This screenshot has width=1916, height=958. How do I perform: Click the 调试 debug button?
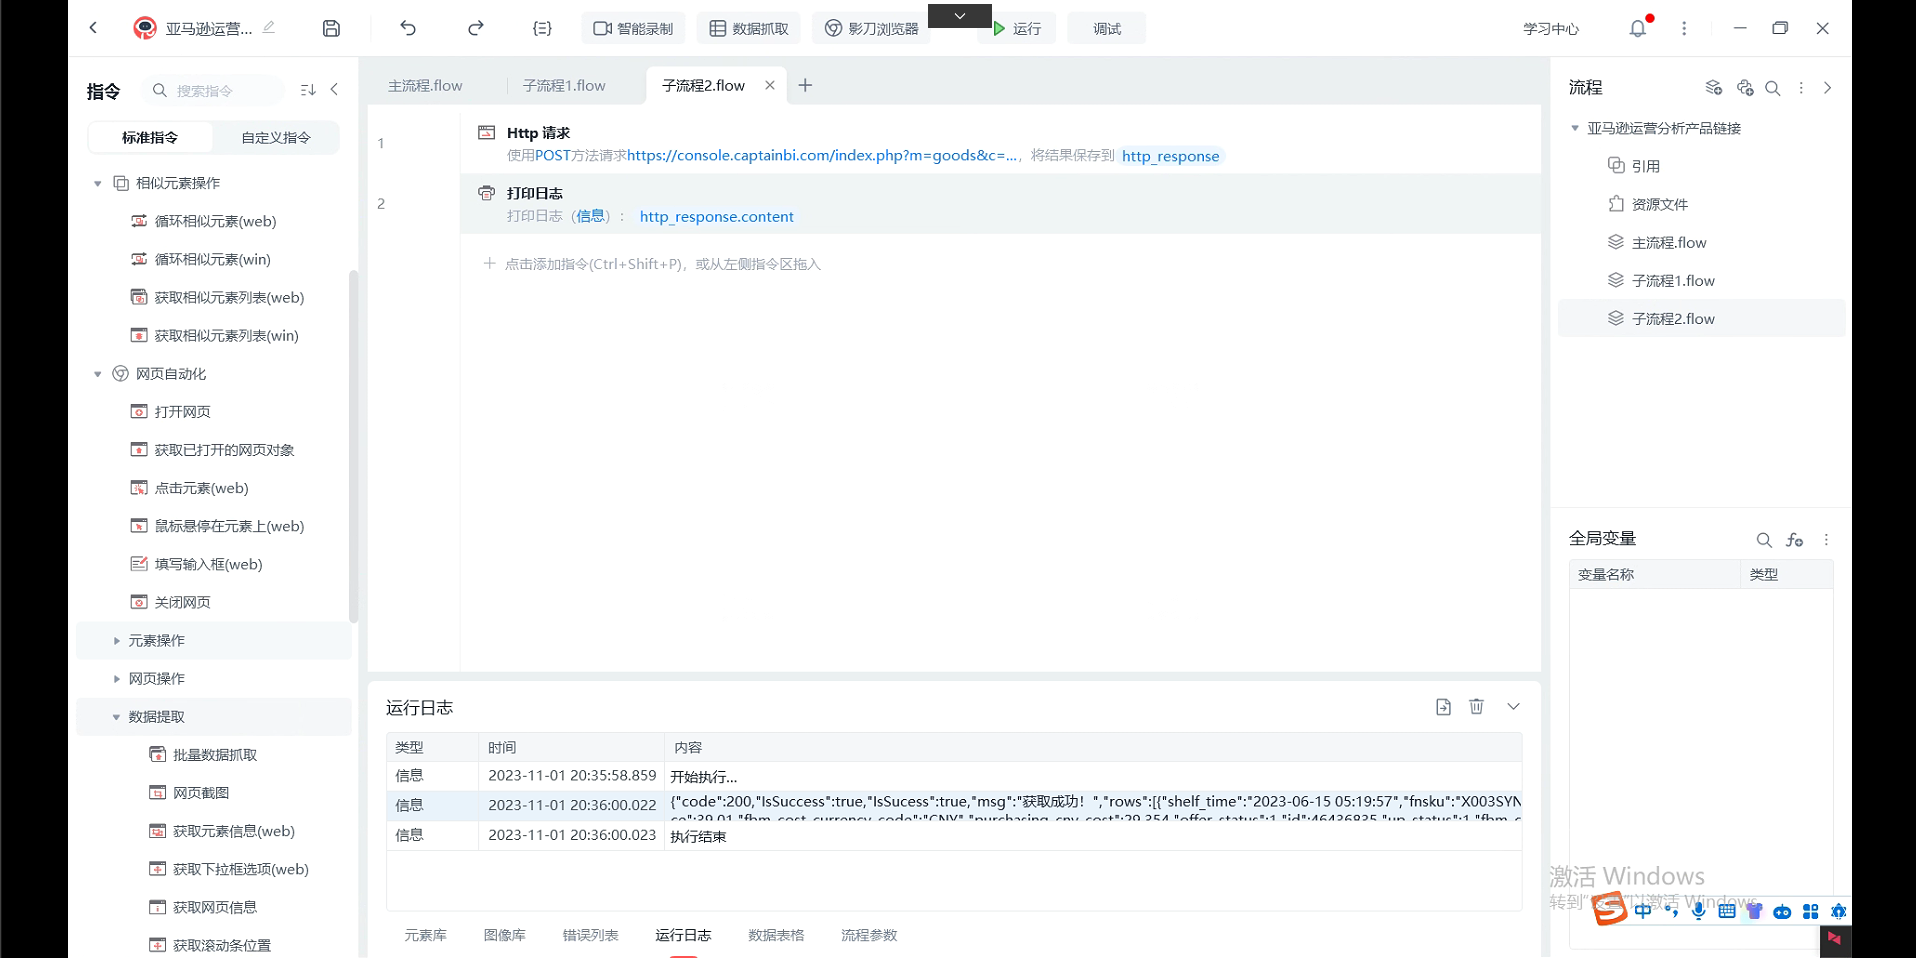(1107, 28)
